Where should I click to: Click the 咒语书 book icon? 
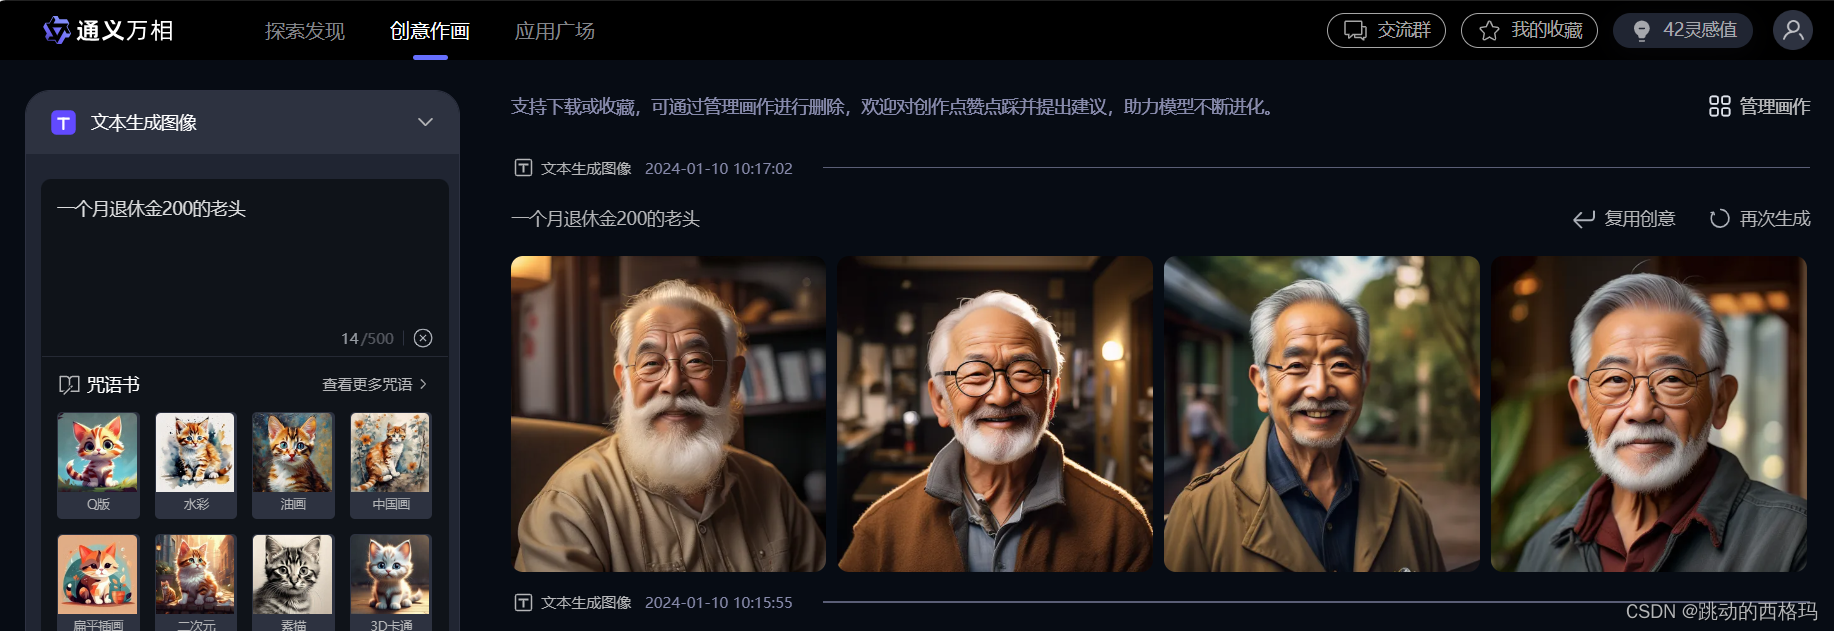pyautogui.click(x=69, y=384)
